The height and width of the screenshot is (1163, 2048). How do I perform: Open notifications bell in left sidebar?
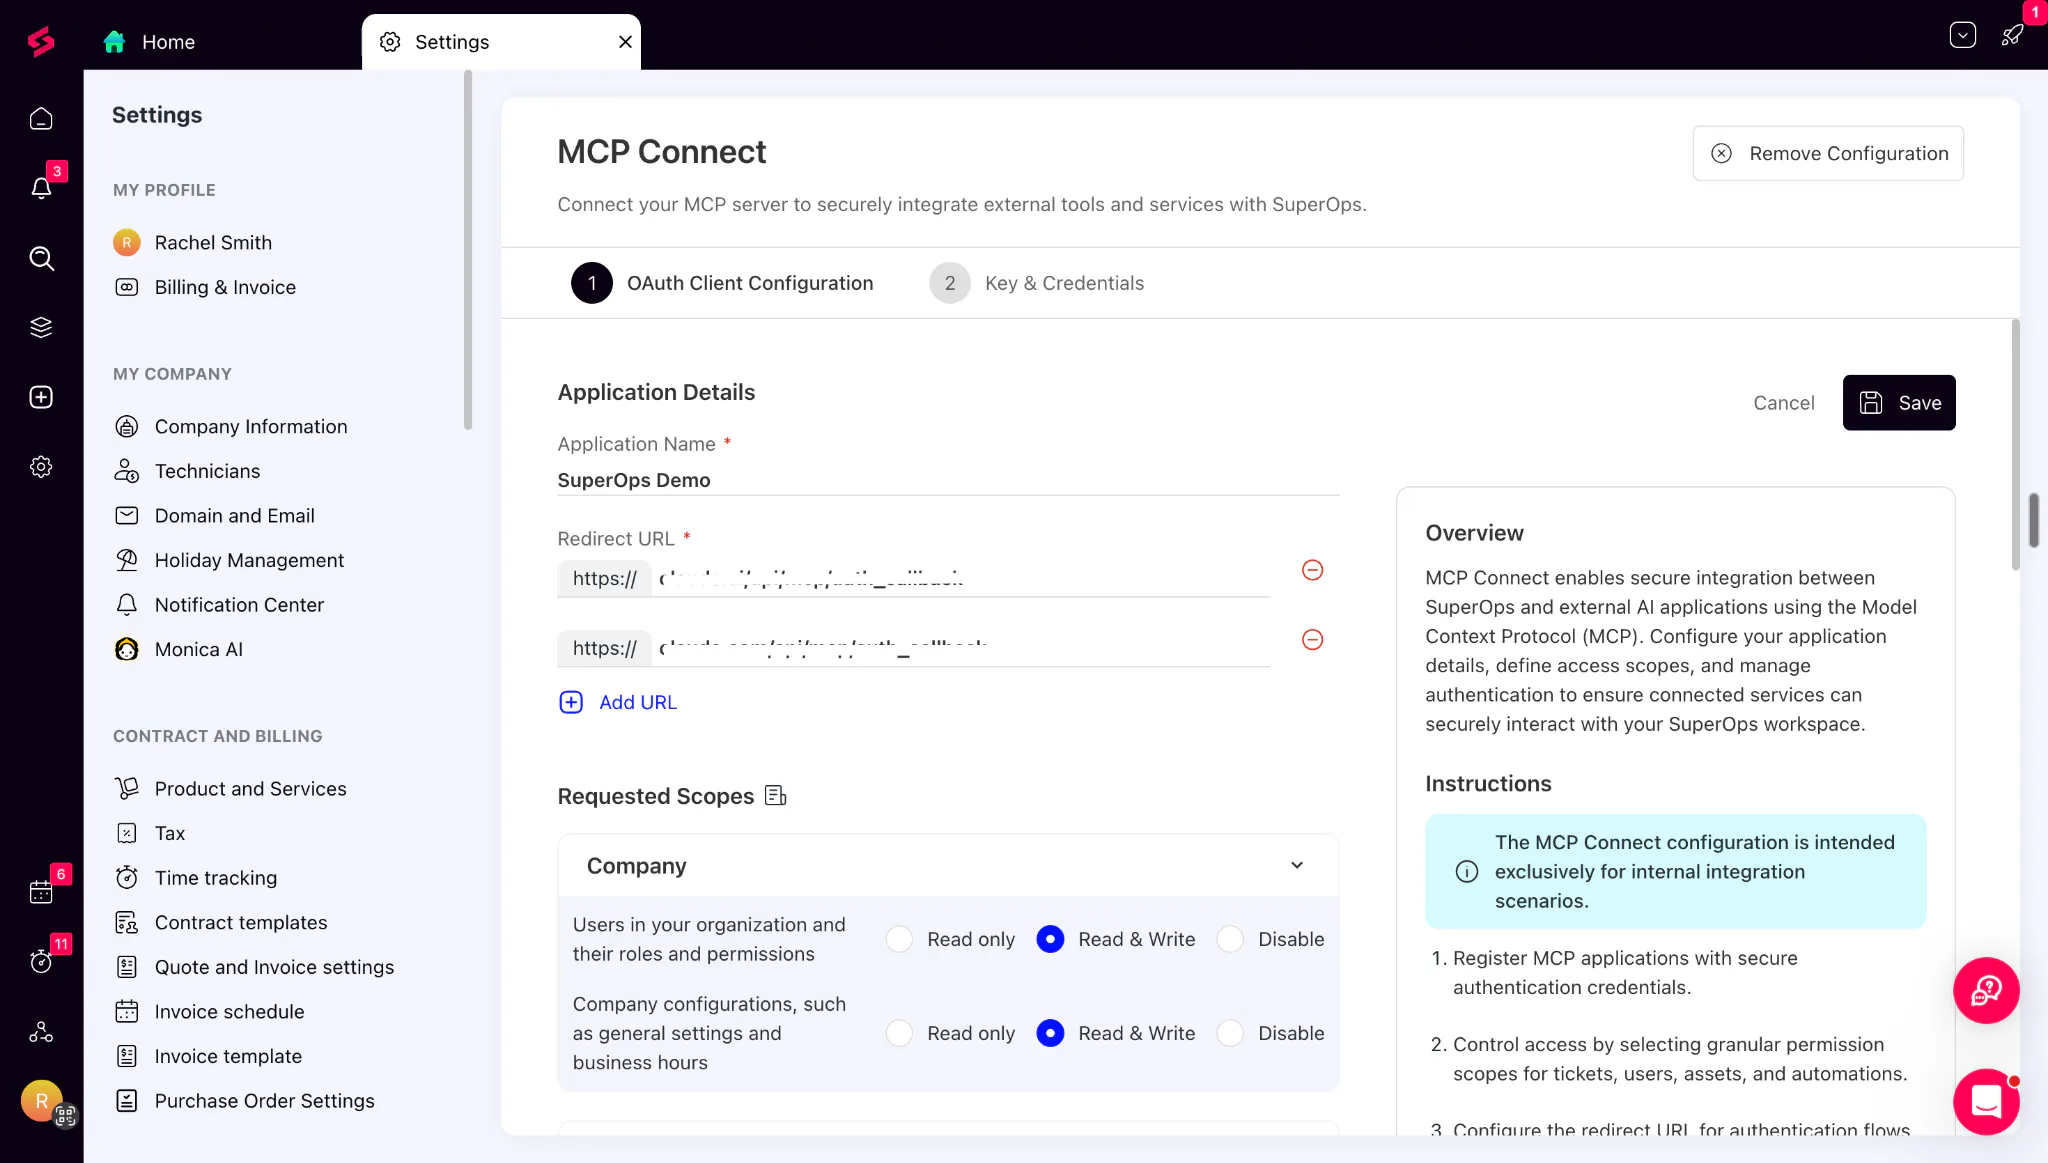(x=41, y=188)
